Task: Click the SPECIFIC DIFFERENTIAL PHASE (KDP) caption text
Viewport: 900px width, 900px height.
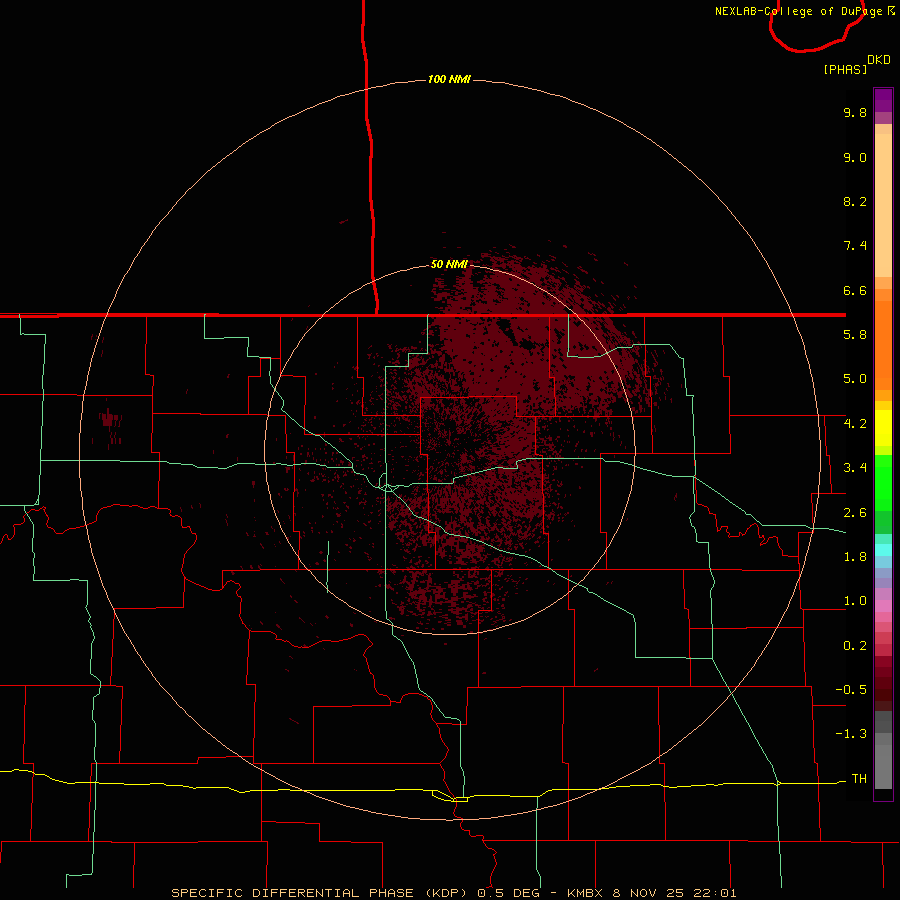Action: click(319, 893)
